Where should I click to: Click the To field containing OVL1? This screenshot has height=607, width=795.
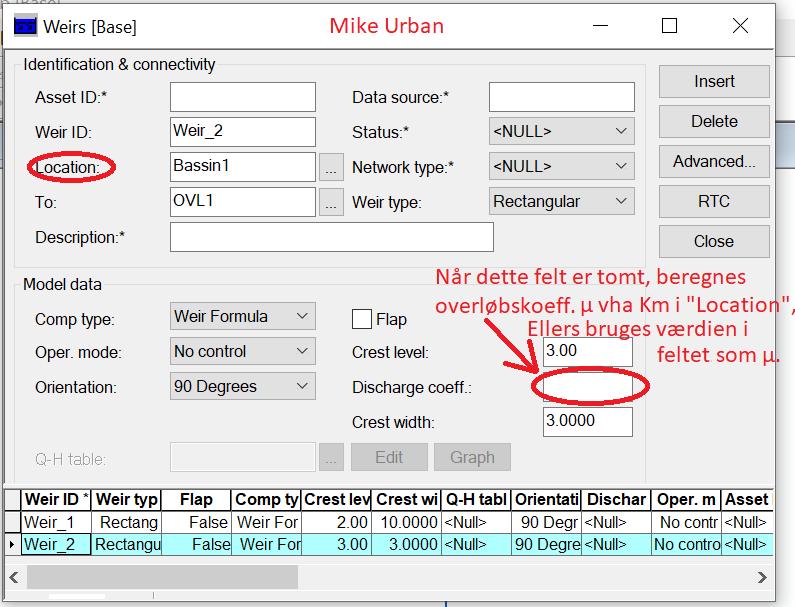[243, 202]
